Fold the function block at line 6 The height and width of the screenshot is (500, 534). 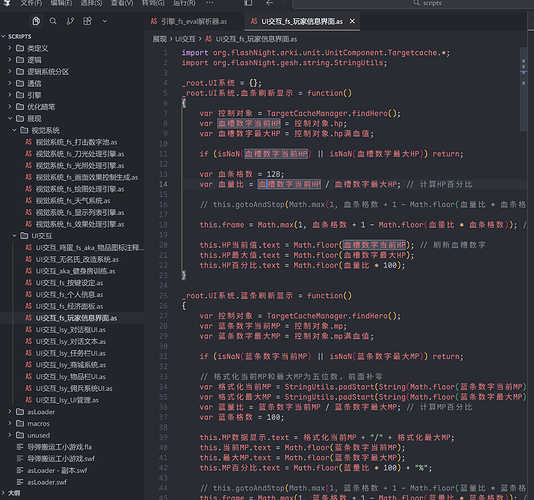click(x=176, y=103)
